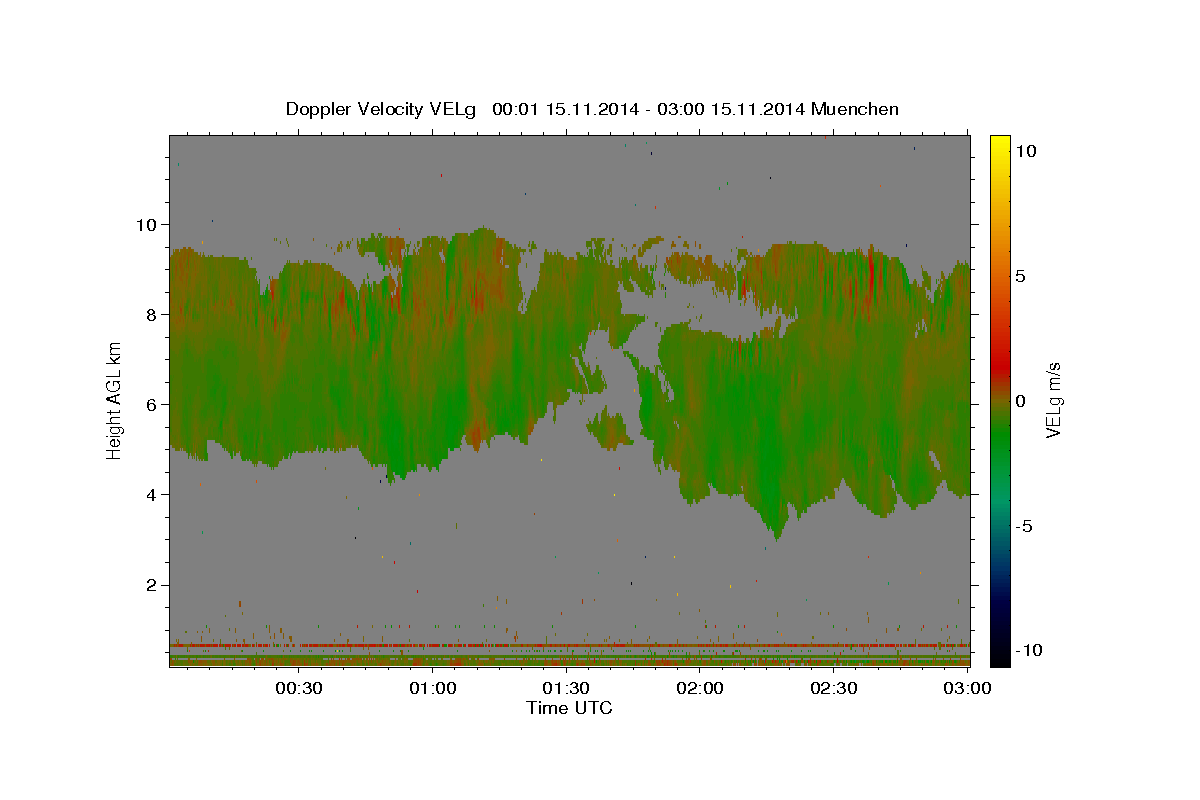Image resolution: width=1200 pixels, height=800 pixels.
Task: Click the yellow top of the colorbar
Action: pyautogui.click(x=1000, y=145)
